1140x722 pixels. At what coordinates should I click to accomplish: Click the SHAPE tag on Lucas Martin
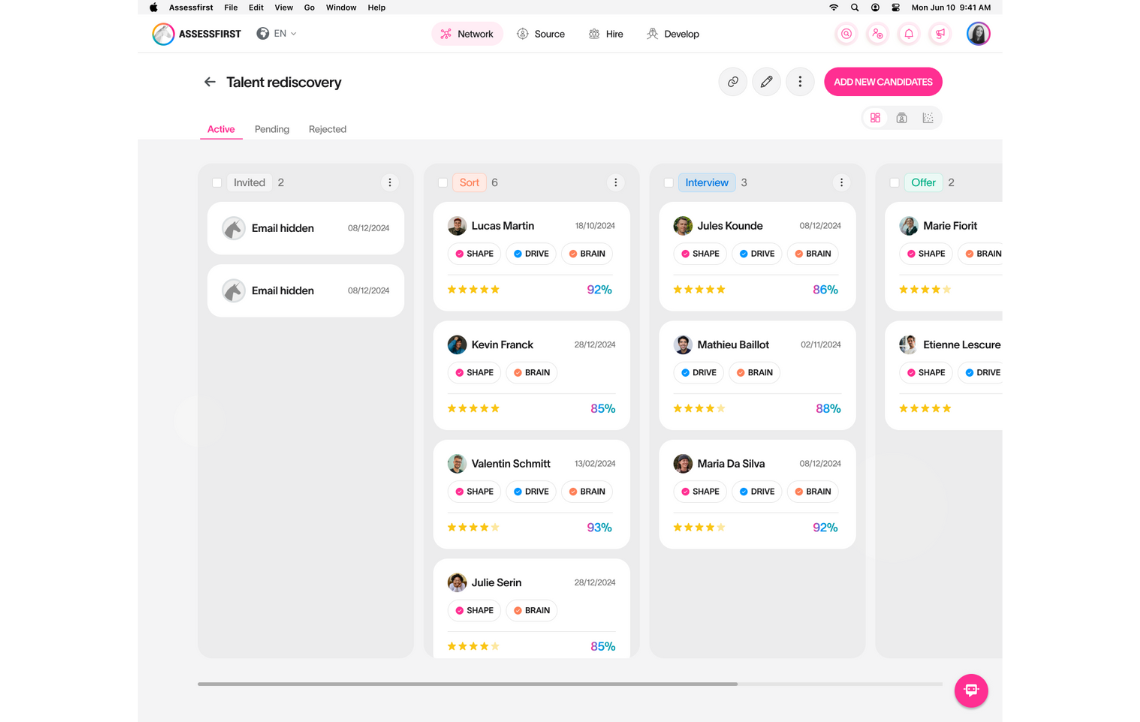(x=474, y=254)
